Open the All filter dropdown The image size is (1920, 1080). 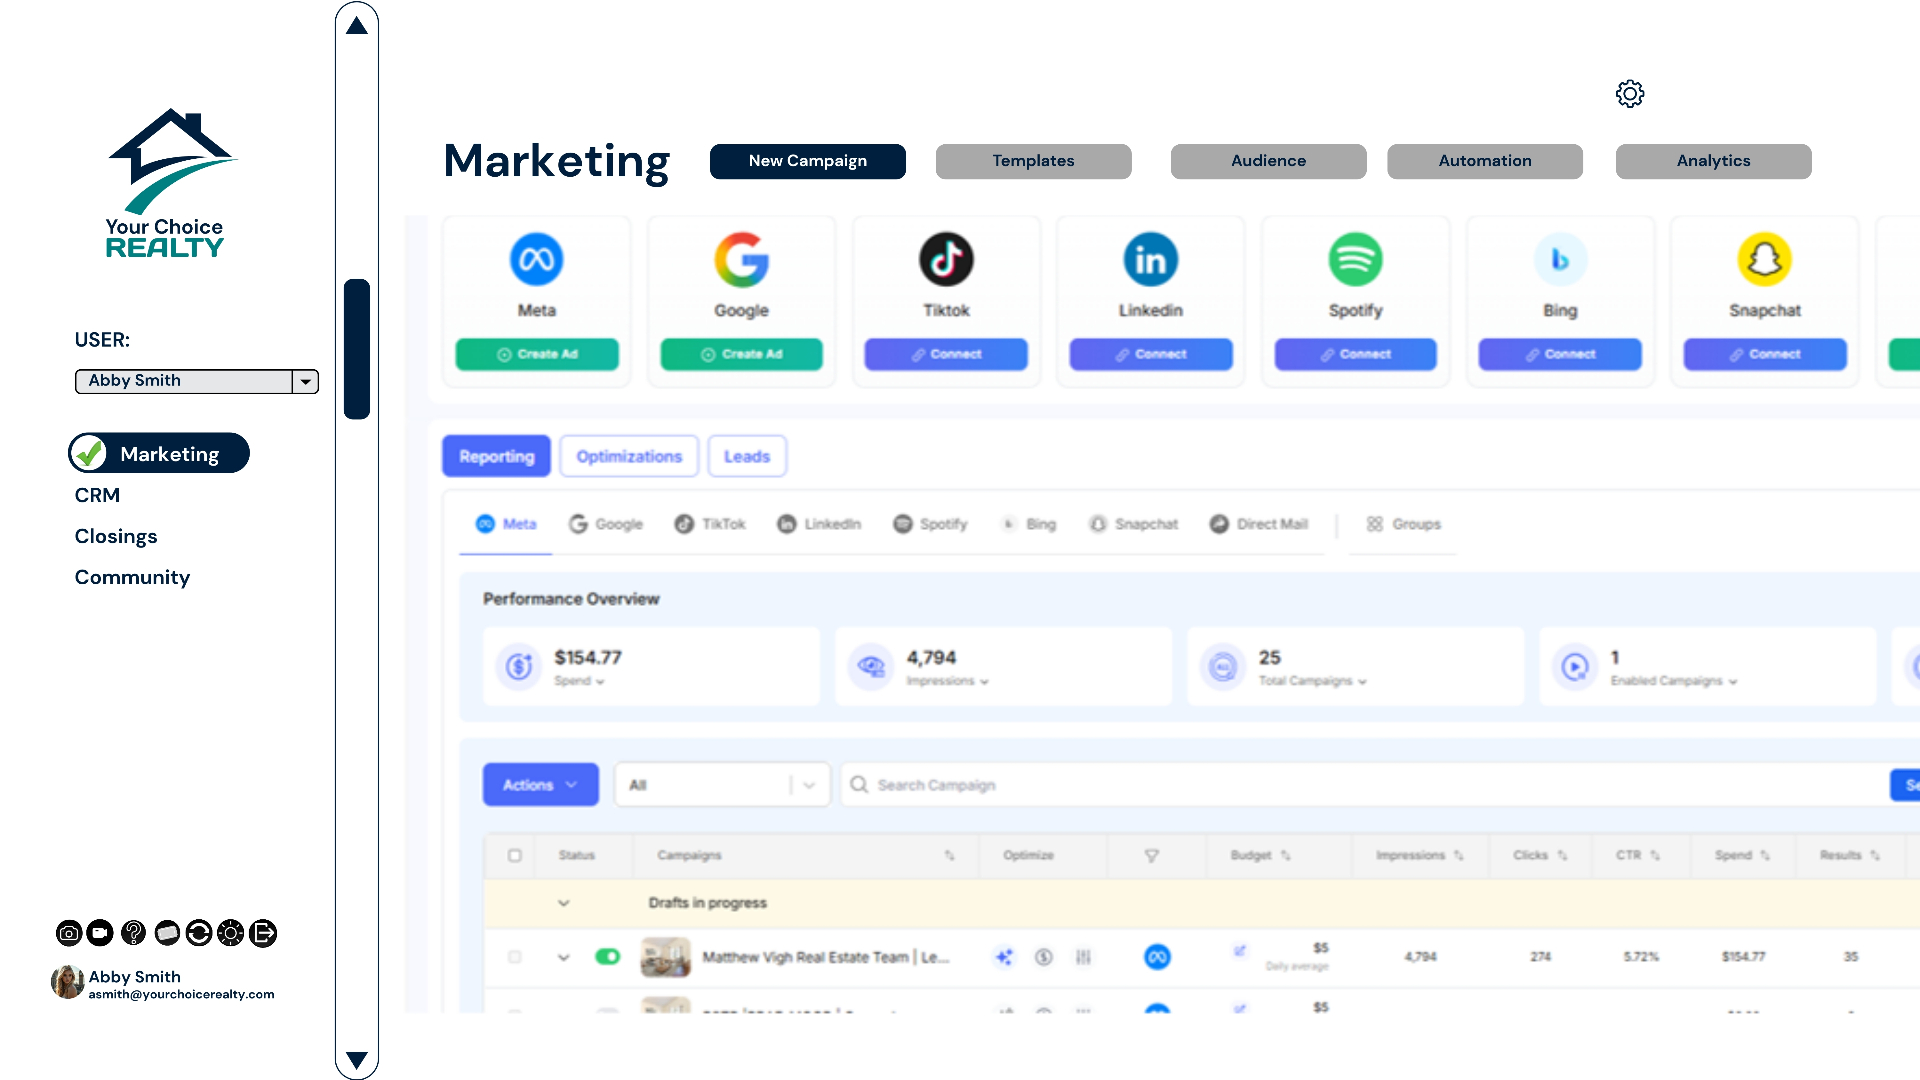click(722, 785)
